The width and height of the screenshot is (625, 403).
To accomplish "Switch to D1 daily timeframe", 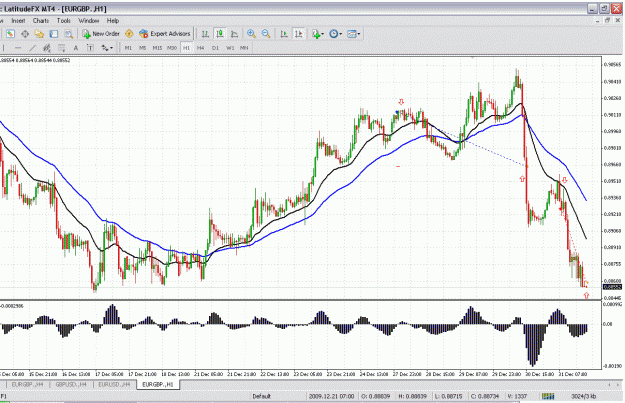I will [x=215, y=48].
